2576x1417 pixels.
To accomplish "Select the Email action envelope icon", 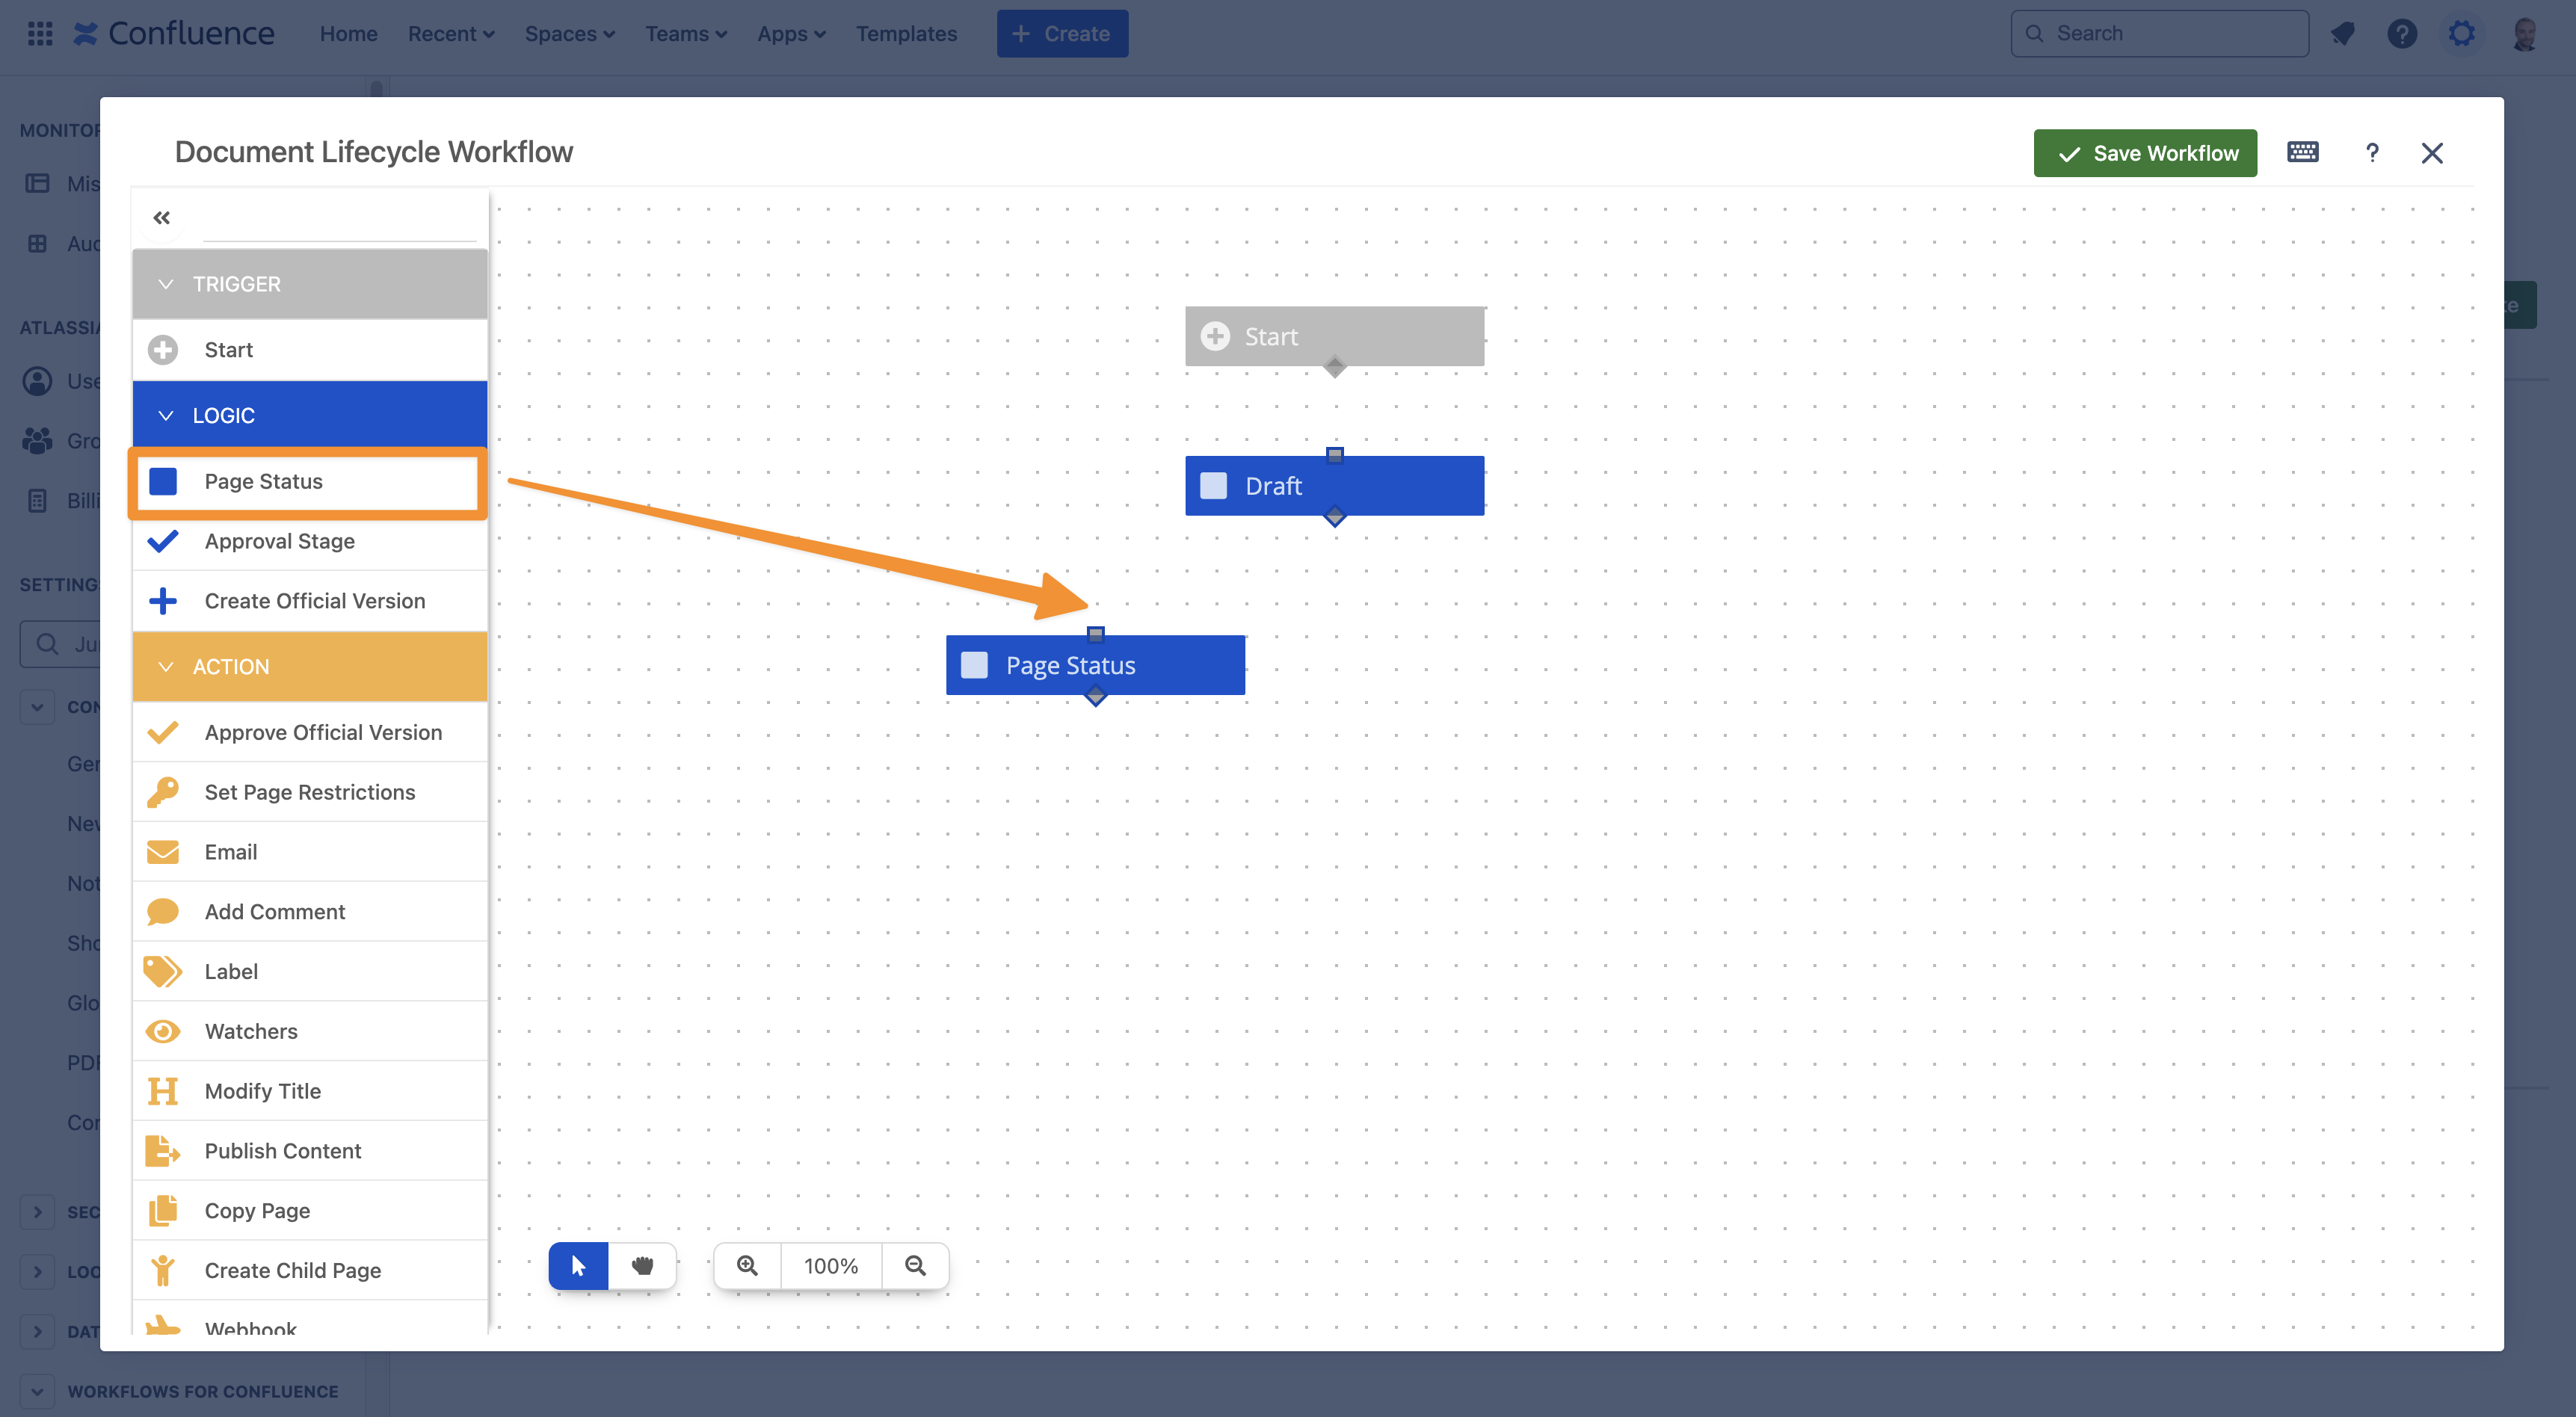I will (163, 851).
